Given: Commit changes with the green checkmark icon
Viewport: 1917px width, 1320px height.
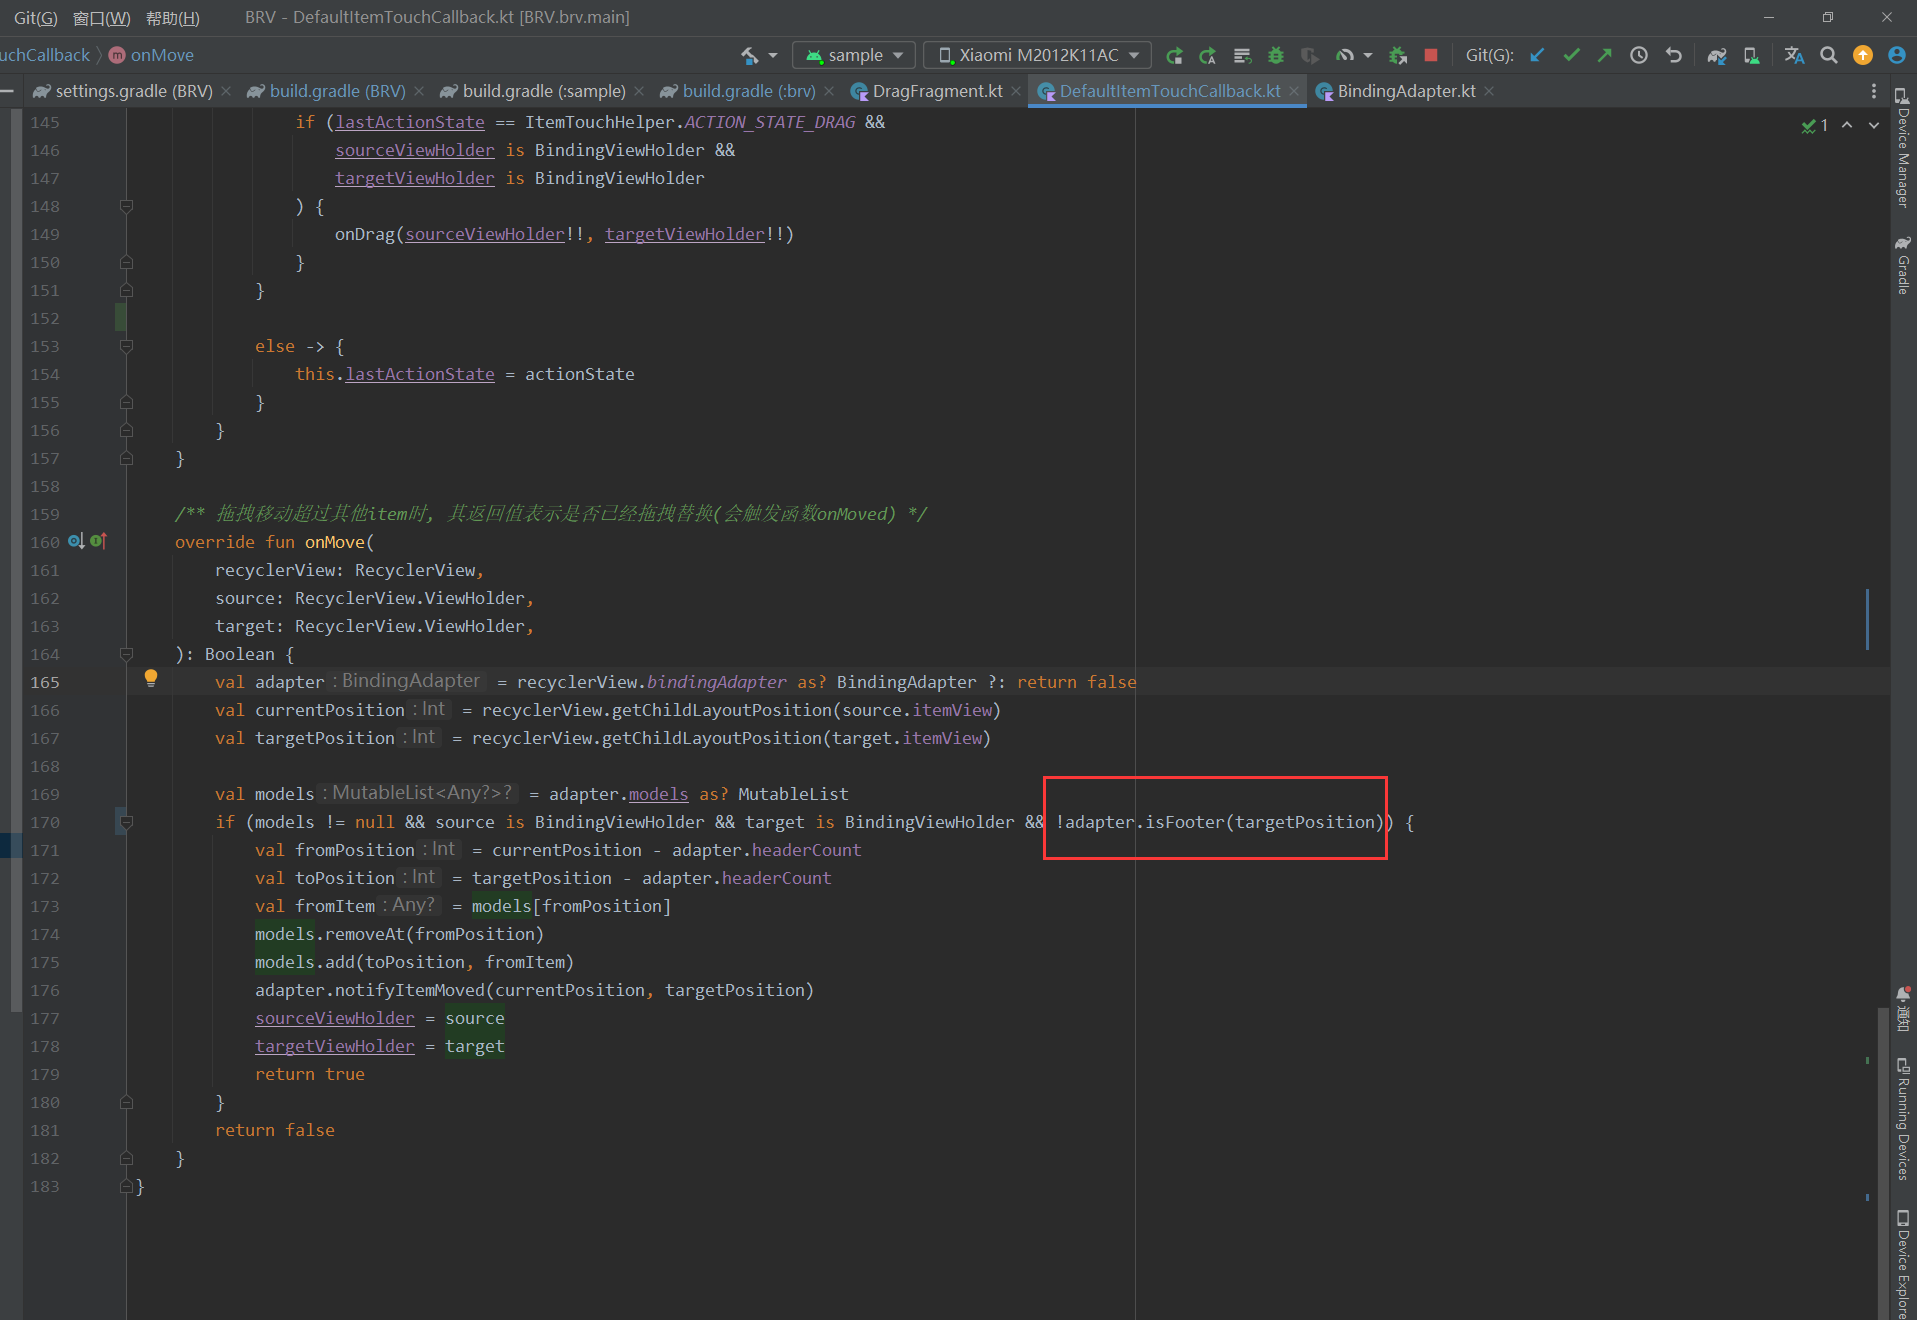Looking at the screenshot, I should pyautogui.click(x=1572, y=55).
